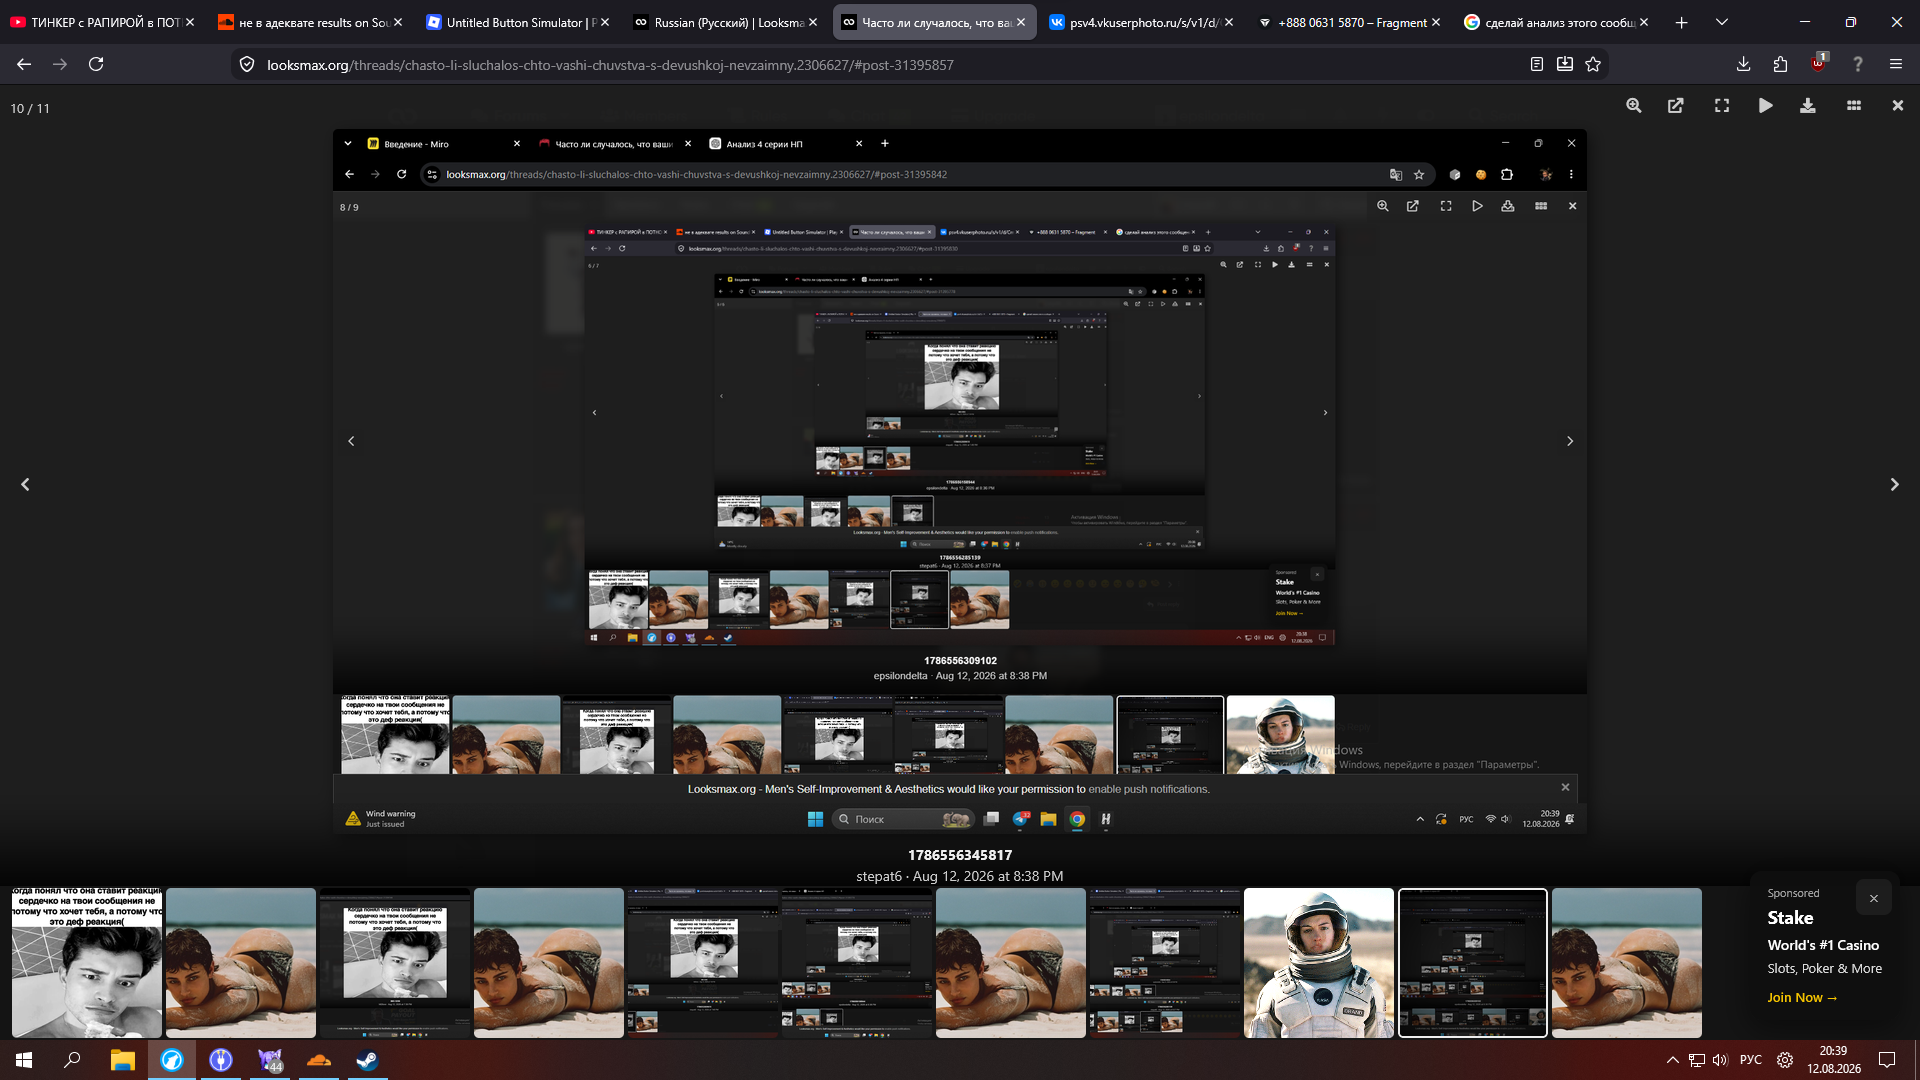Download the current lightbox image
The width and height of the screenshot is (1920, 1080).
click(x=1808, y=106)
